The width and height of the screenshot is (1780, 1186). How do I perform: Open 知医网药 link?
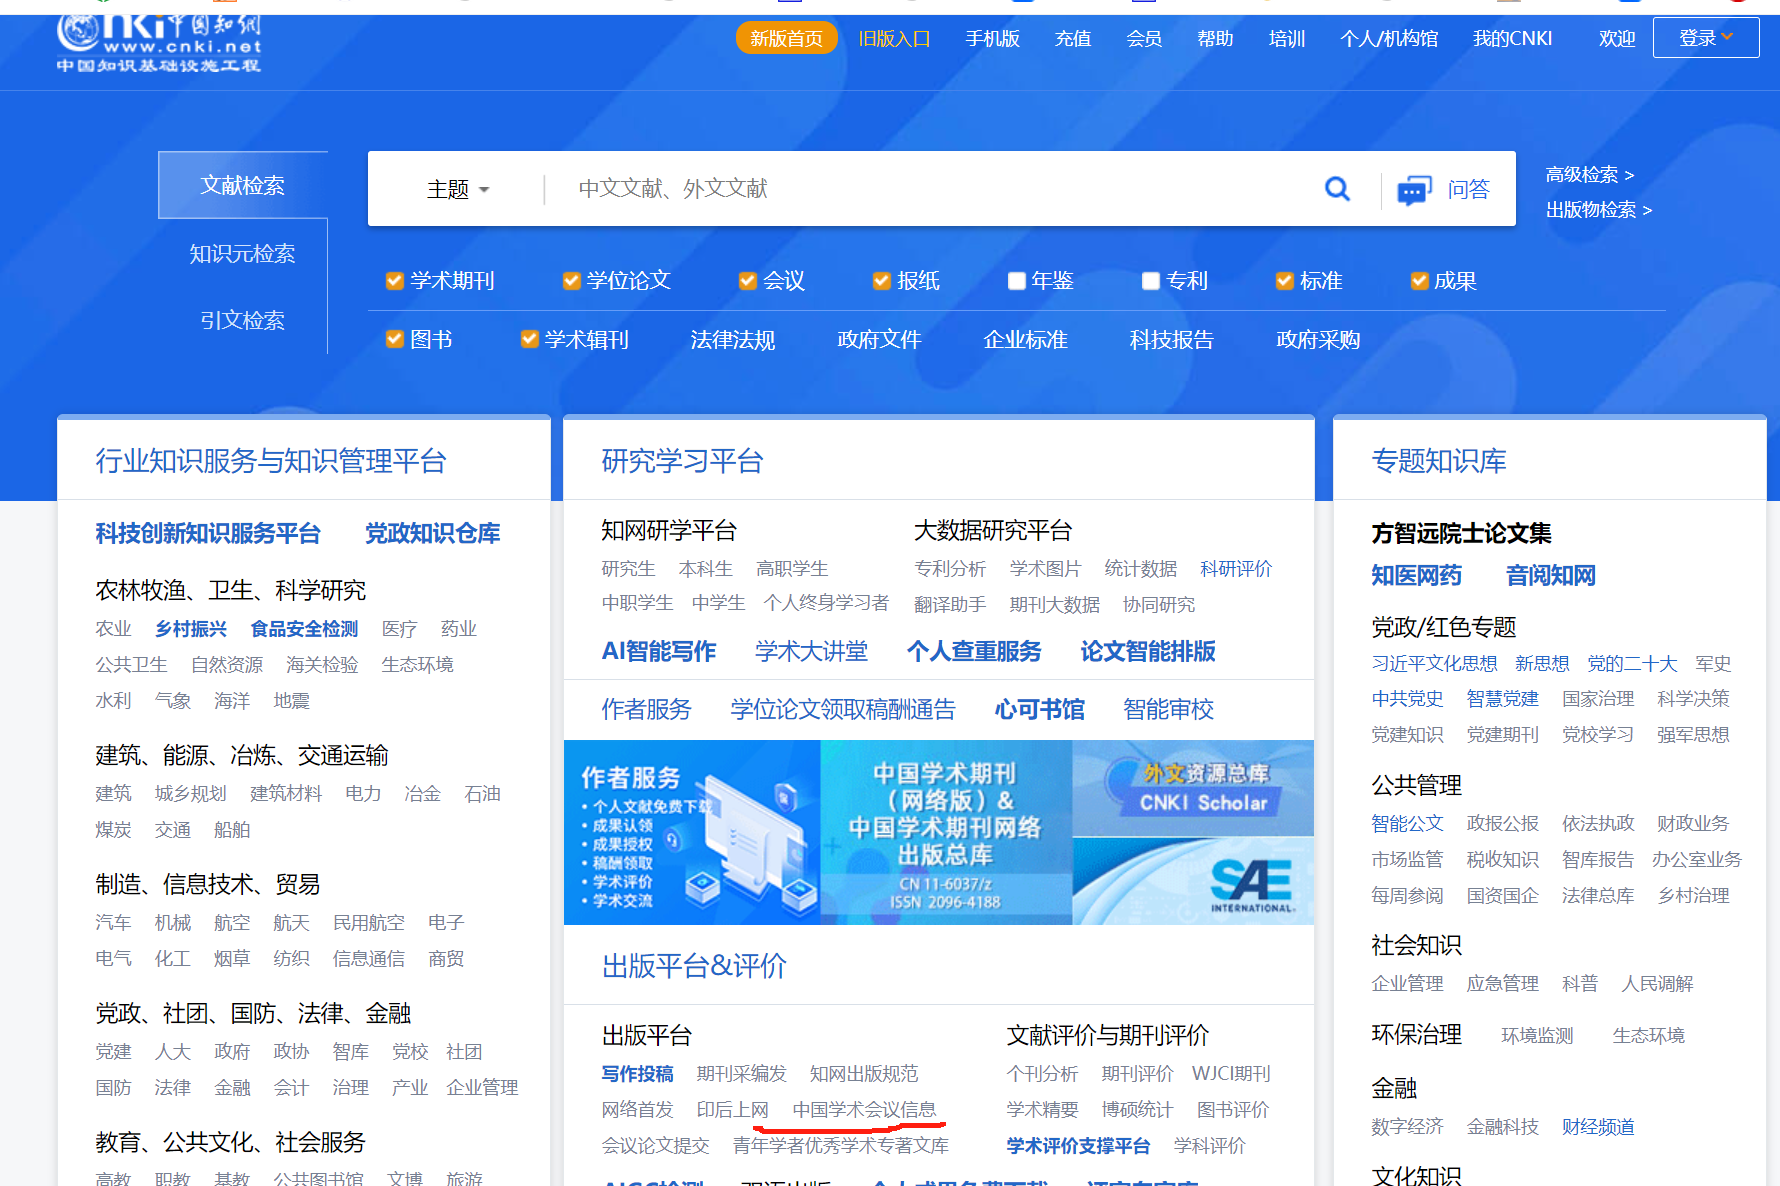tap(1416, 575)
